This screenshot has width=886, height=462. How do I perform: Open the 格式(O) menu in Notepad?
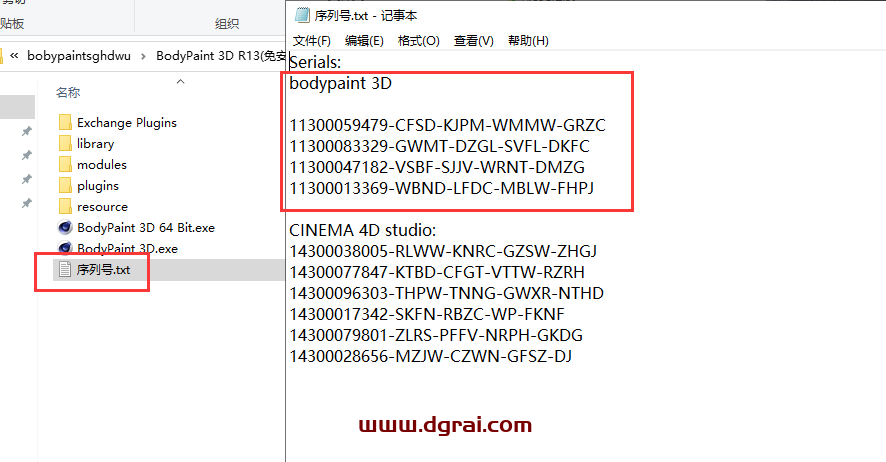coord(418,41)
